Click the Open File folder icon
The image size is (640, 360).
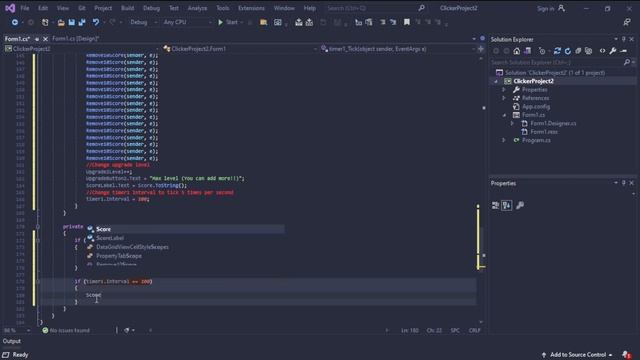tap(61, 22)
